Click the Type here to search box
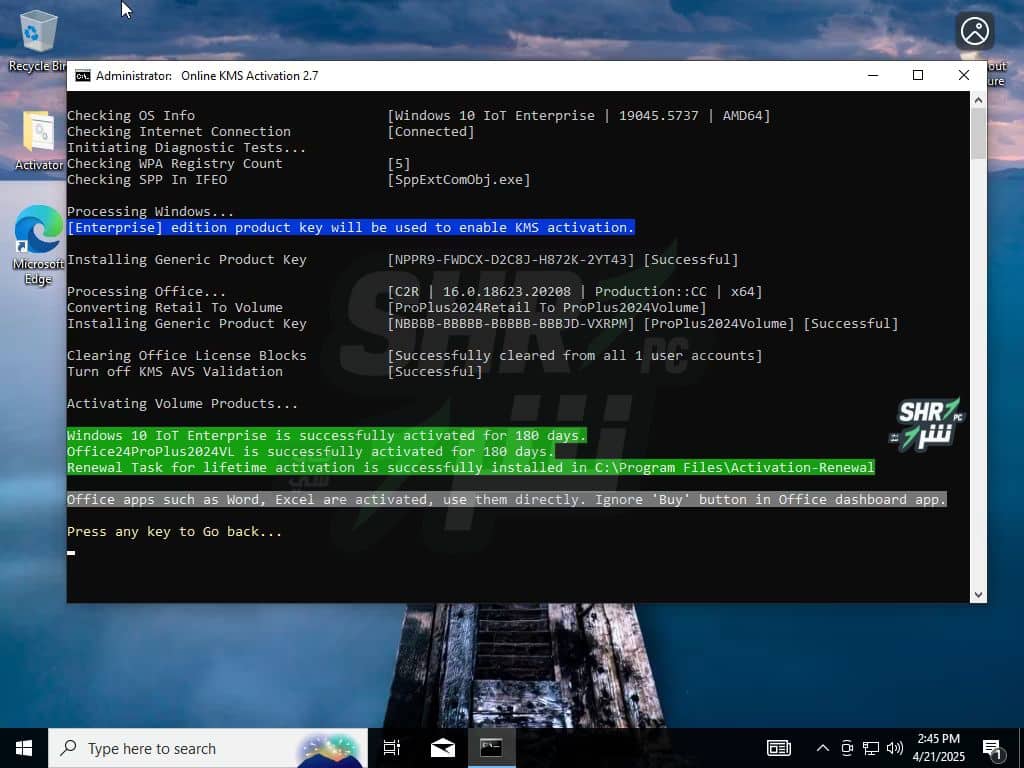The height and width of the screenshot is (768, 1024). 208,748
